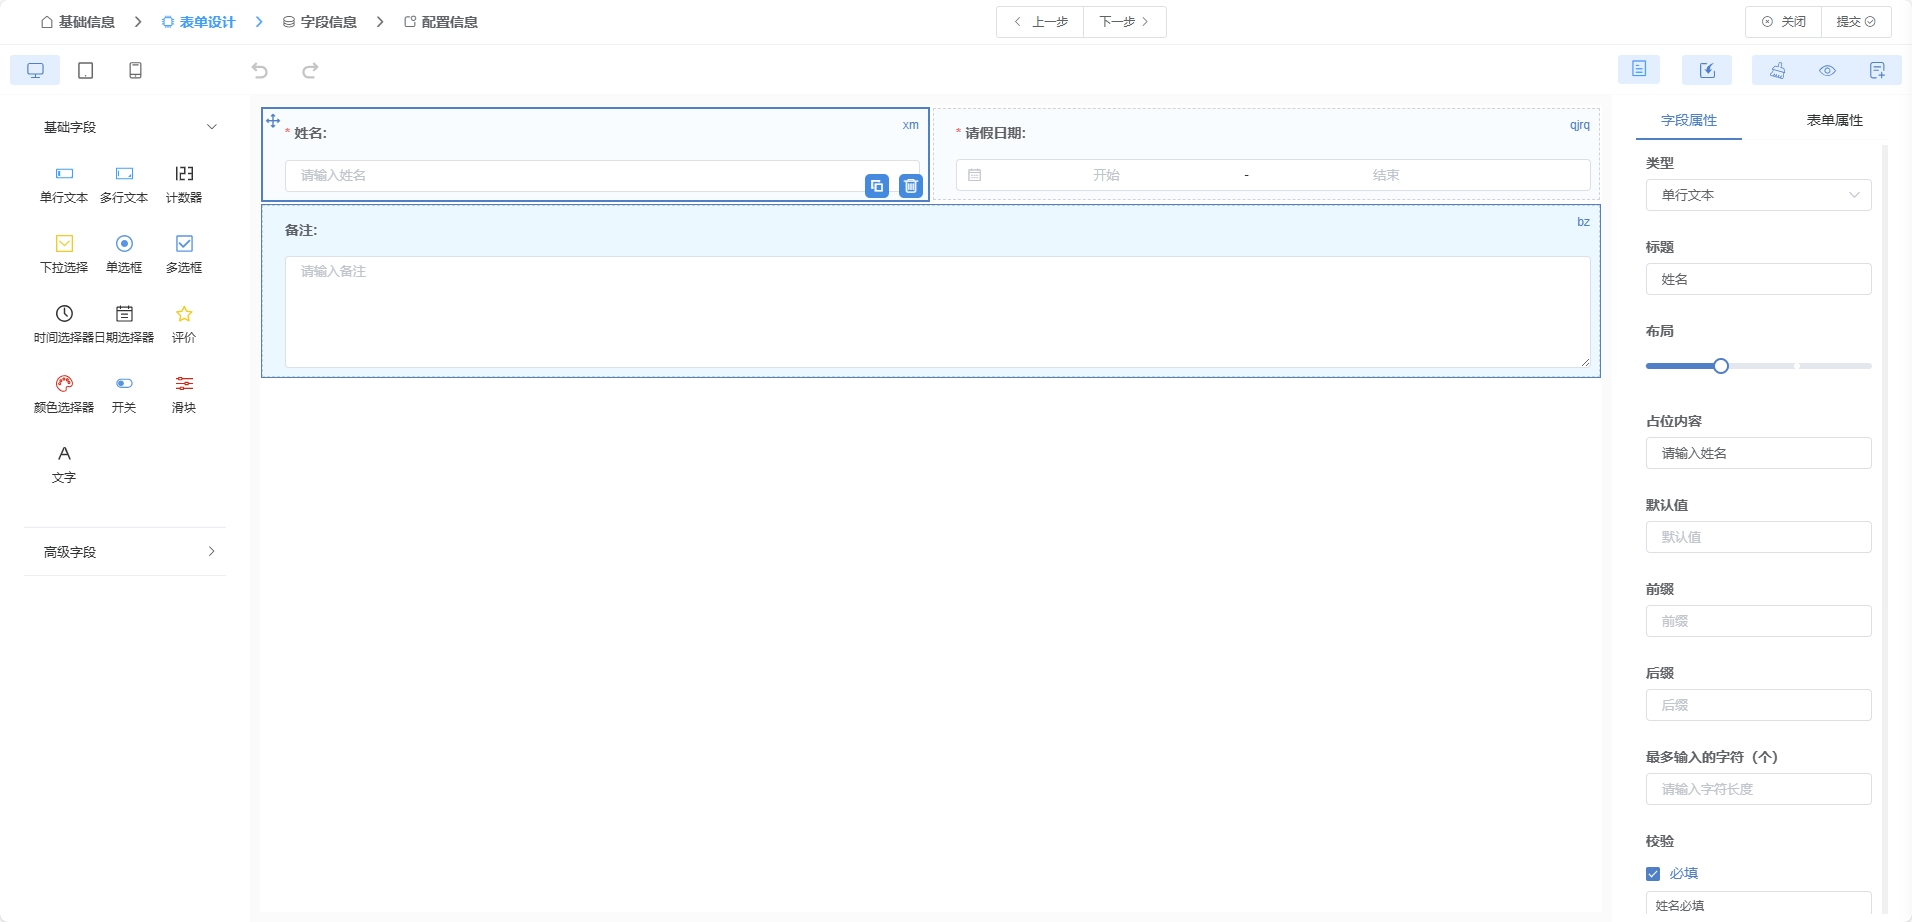This screenshot has width=1912, height=922.
Task: Add a 颜色选择器 field
Action: [x=64, y=395]
